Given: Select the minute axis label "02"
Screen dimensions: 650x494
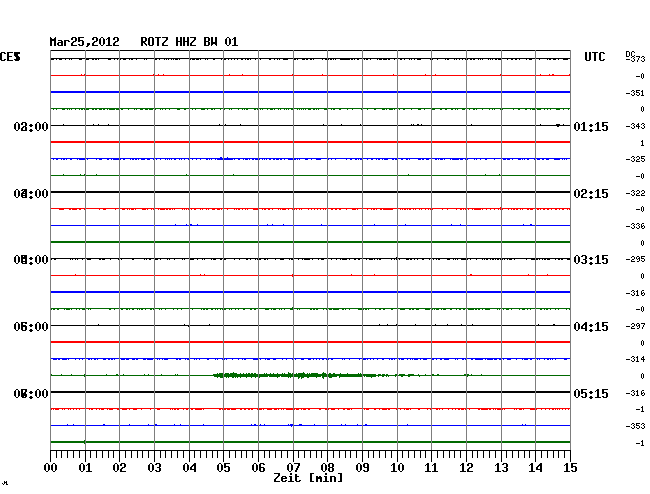Looking at the screenshot, I should pyautogui.click(x=119, y=468).
